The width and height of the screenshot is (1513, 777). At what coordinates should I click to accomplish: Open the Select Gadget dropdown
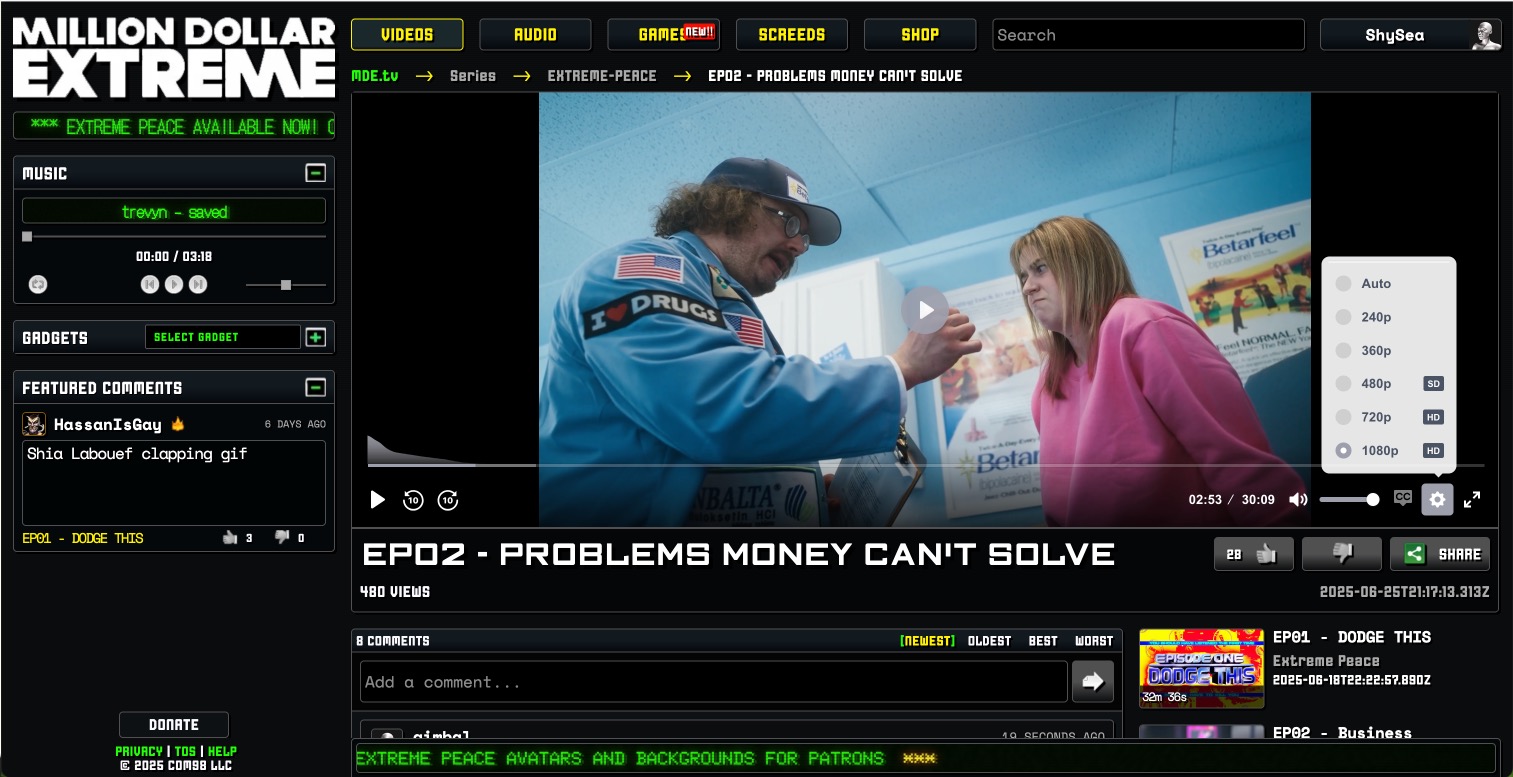pyautogui.click(x=222, y=337)
